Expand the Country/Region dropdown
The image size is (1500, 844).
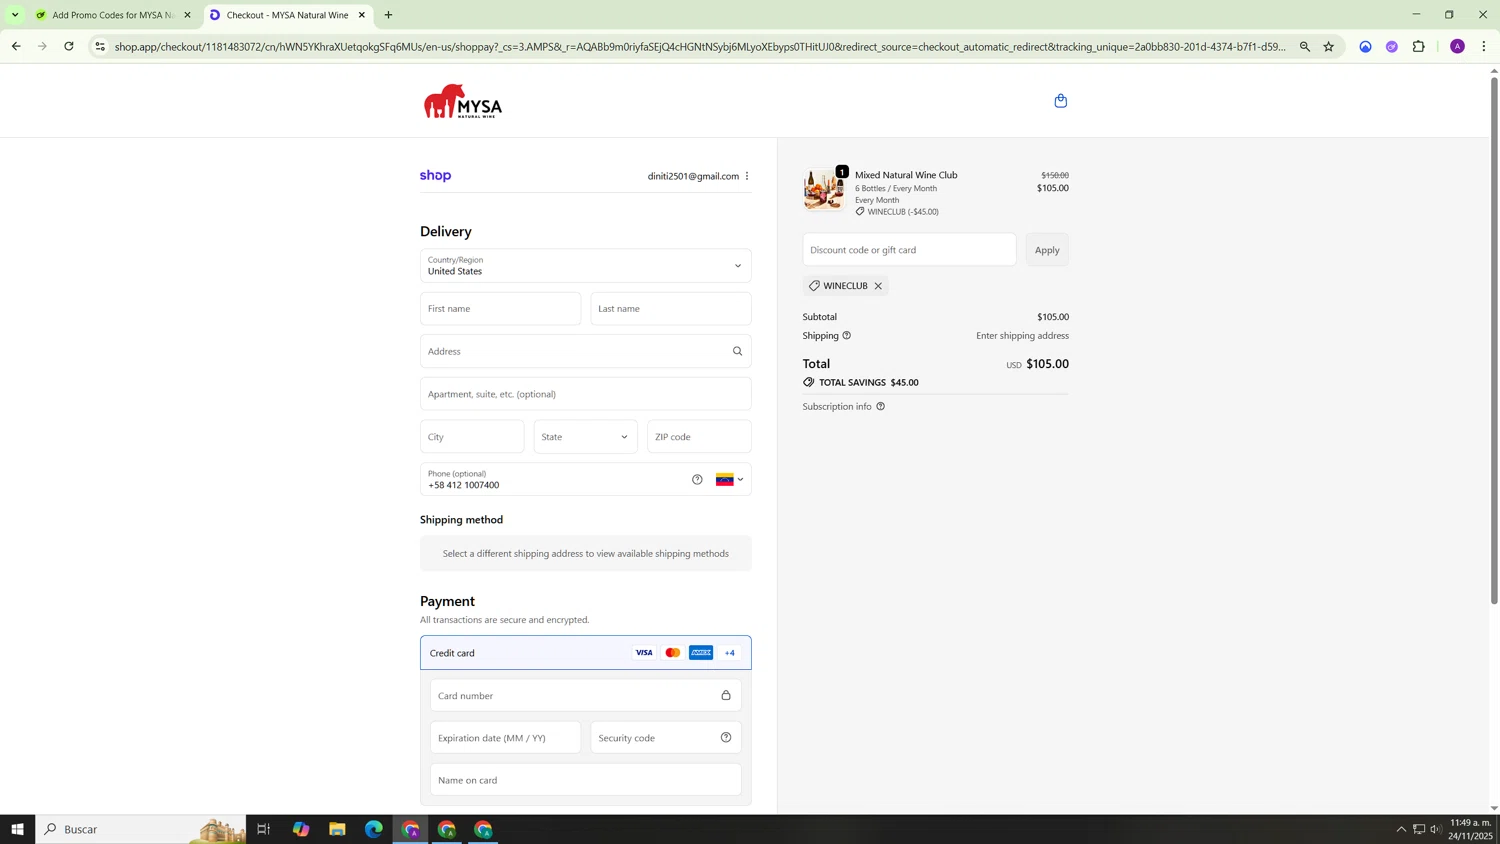pos(585,266)
